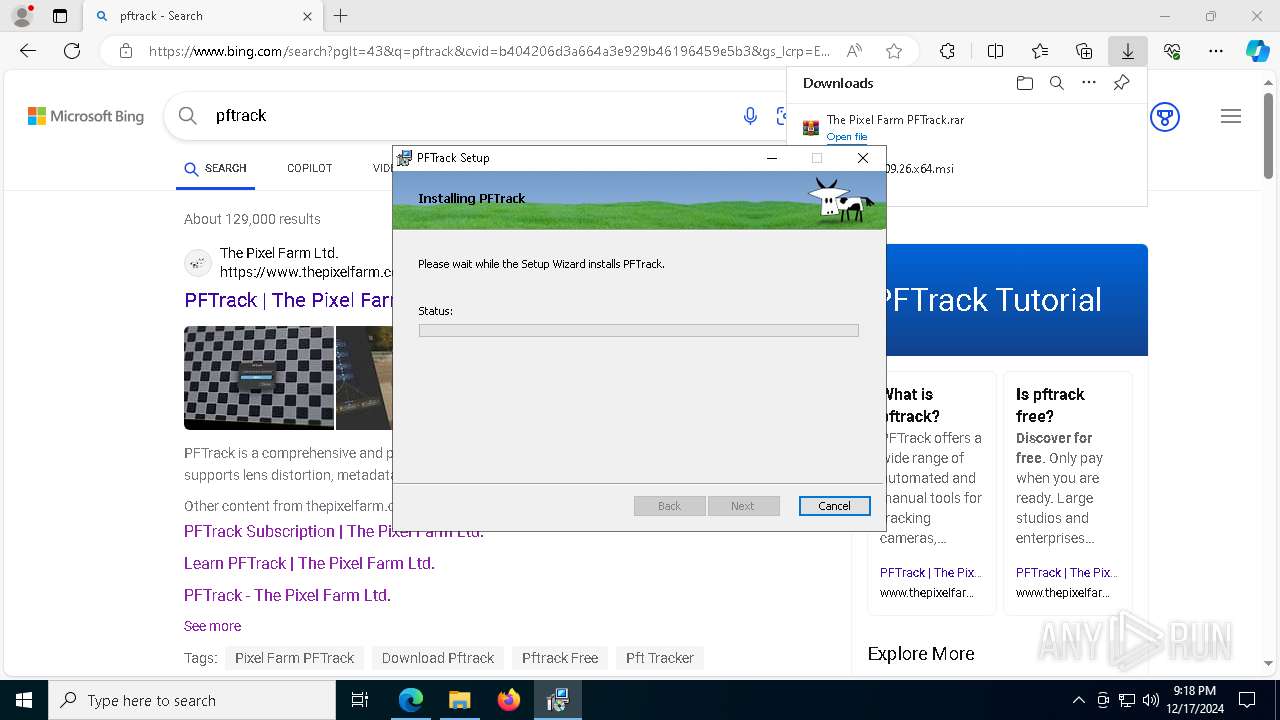This screenshot has height=720, width=1280.
Task: Click the Bing search magnifier icon
Action: click(187, 116)
